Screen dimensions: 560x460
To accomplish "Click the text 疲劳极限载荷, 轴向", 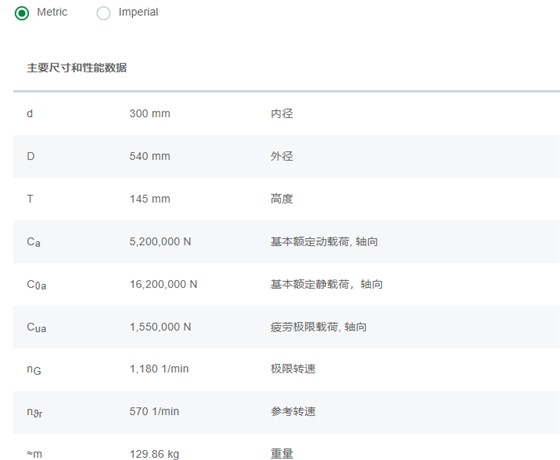I will pos(319,327).
